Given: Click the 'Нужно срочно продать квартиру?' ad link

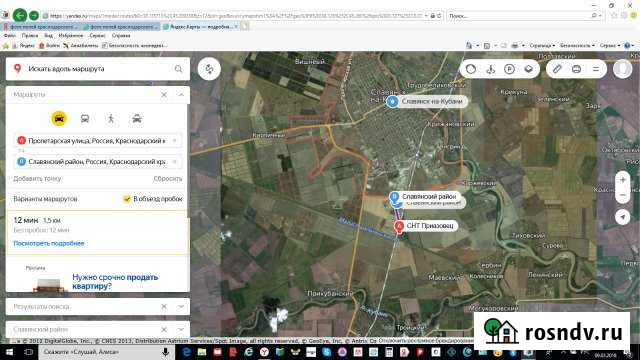Looking at the screenshot, I should pyautogui.click(x=115, y=282).
